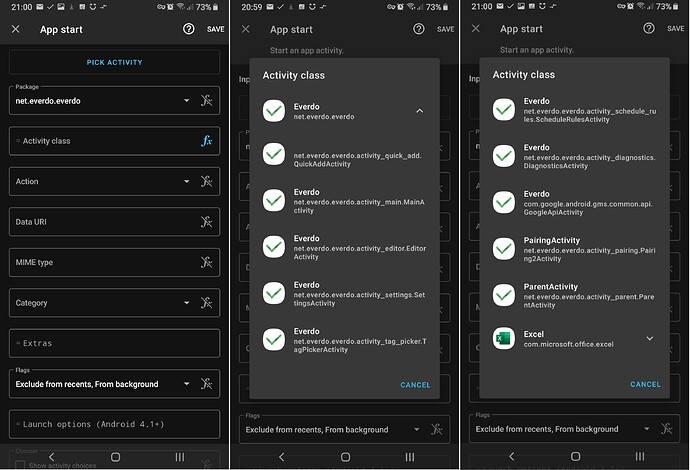The image size is (690, 470).
Task: Toggle fx expression mode for Data URI
Action: click(x=206, y=222)
